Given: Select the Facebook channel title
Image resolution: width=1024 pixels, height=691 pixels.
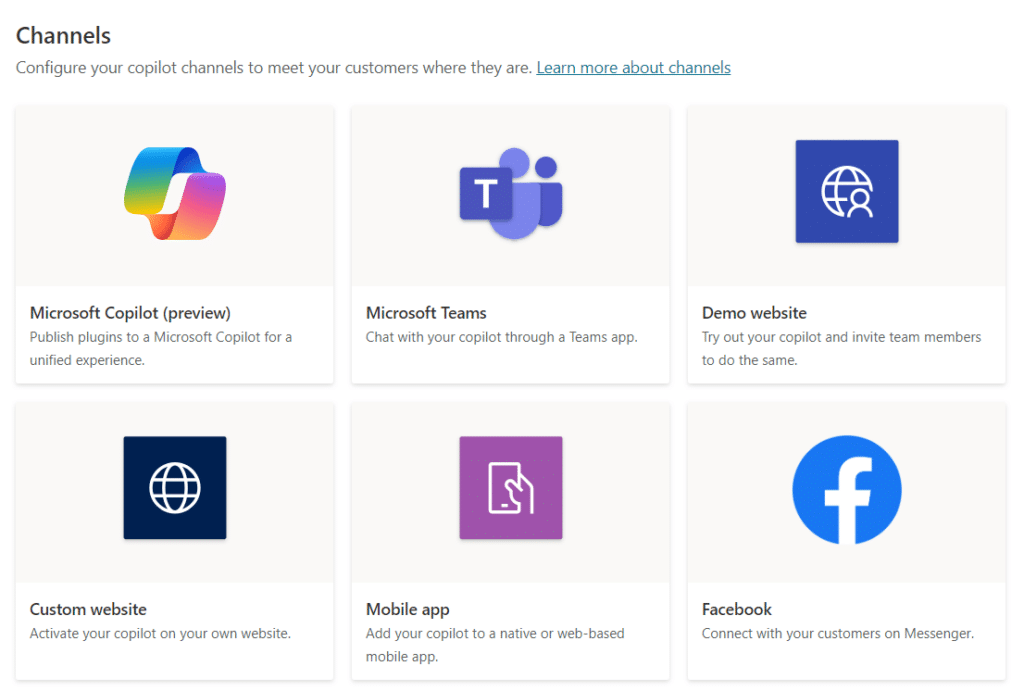Looking at the screenshot, I should pos(737,609).
